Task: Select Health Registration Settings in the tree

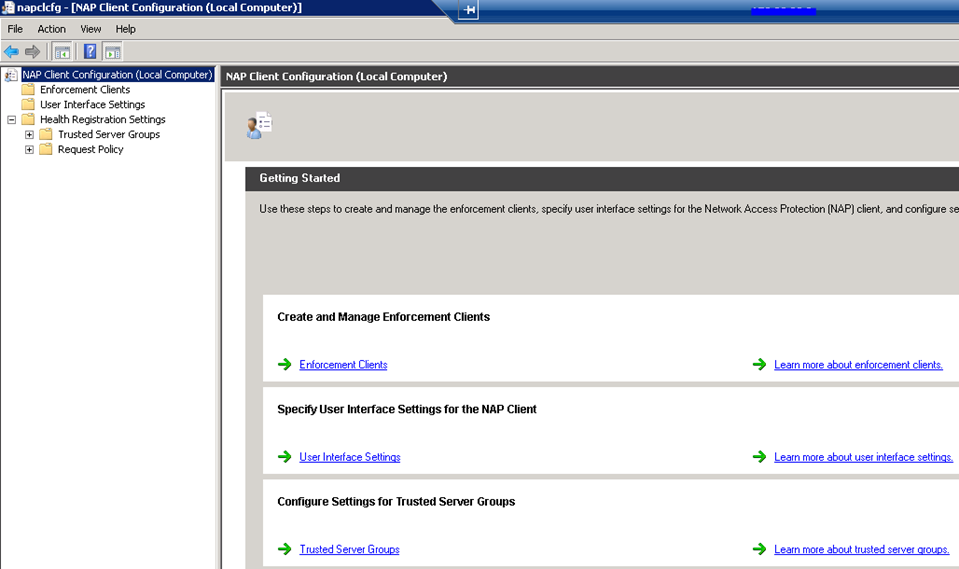Action: pyautogui.click(x=103, y=119)
